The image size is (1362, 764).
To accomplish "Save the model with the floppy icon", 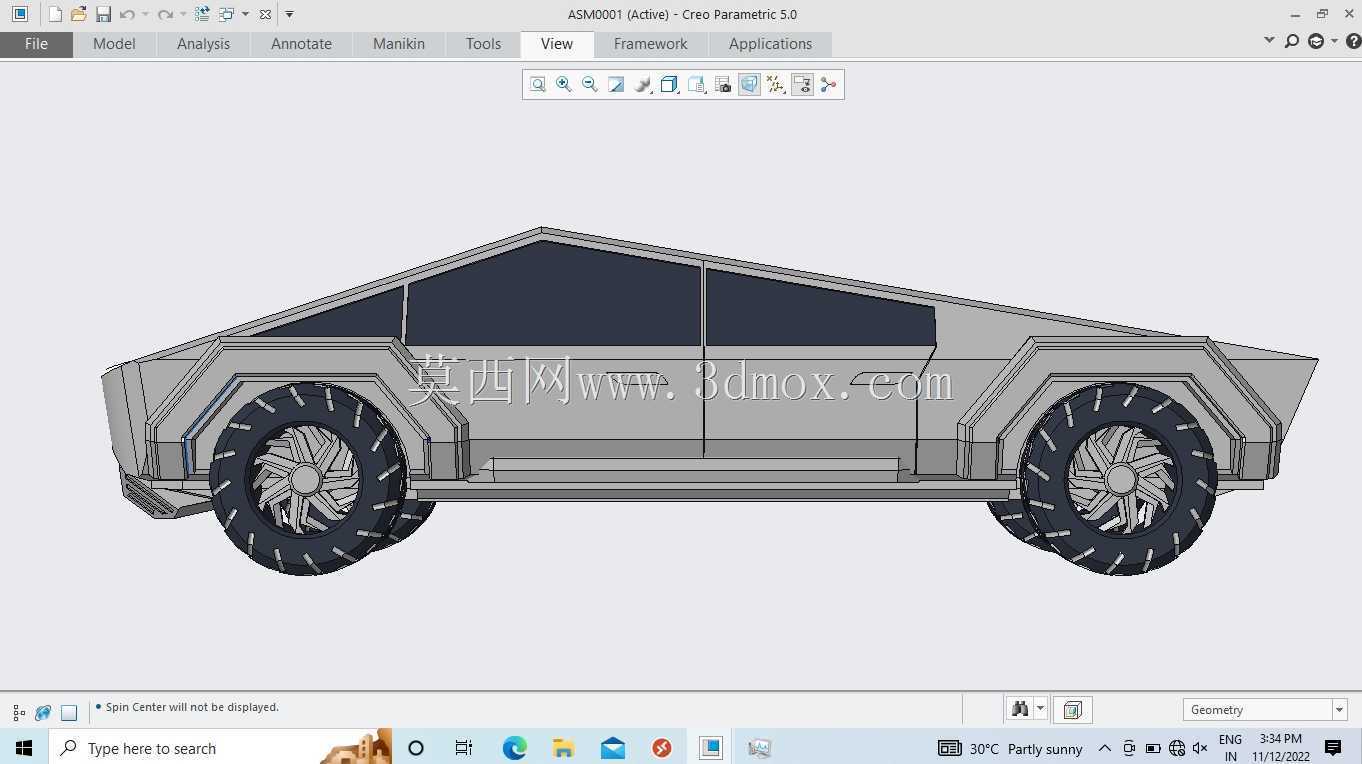I will click(x=103, y=14).
